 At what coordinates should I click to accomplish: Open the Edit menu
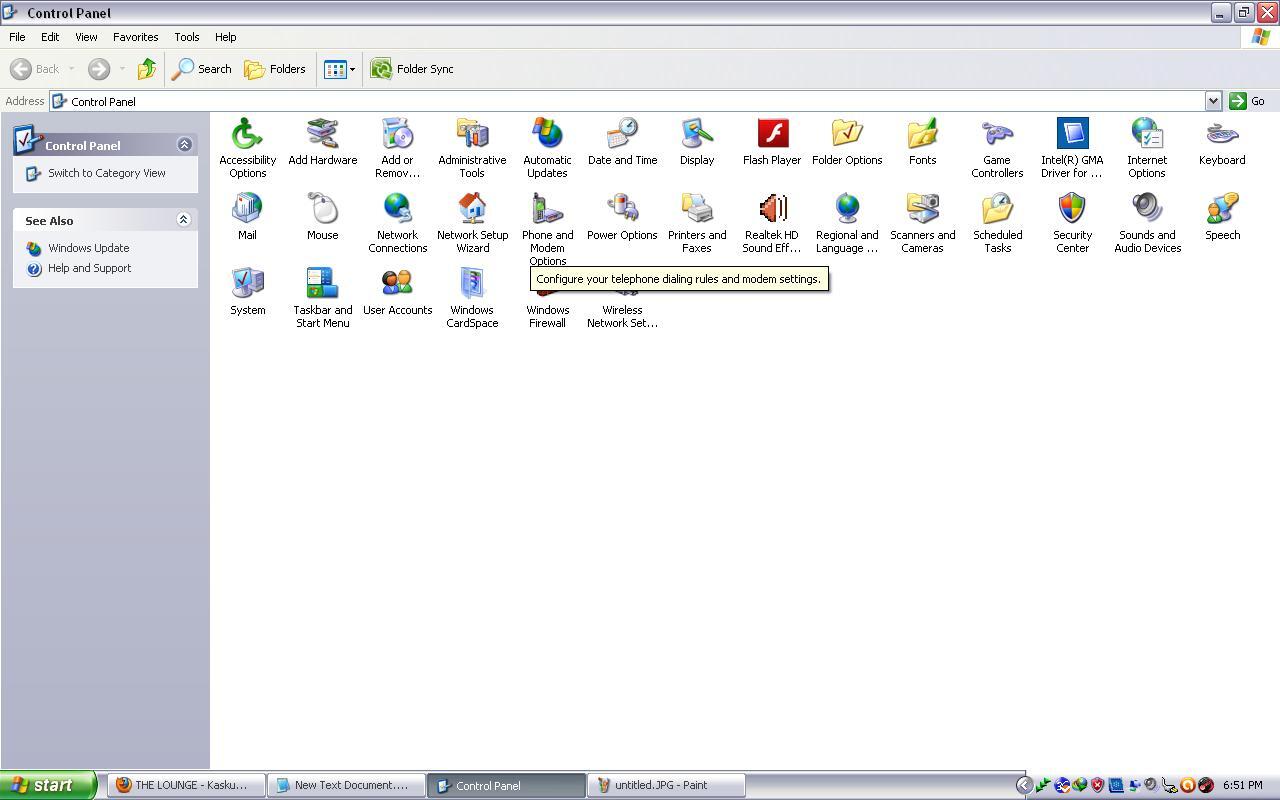[x=50, y=37]
